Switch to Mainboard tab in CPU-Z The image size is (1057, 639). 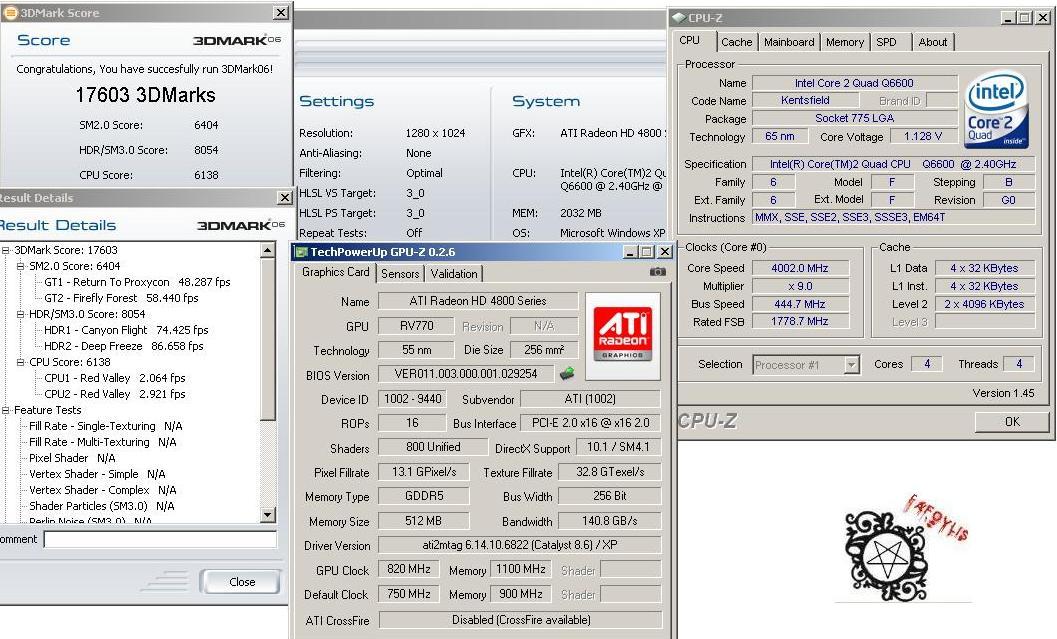(789, 42)
